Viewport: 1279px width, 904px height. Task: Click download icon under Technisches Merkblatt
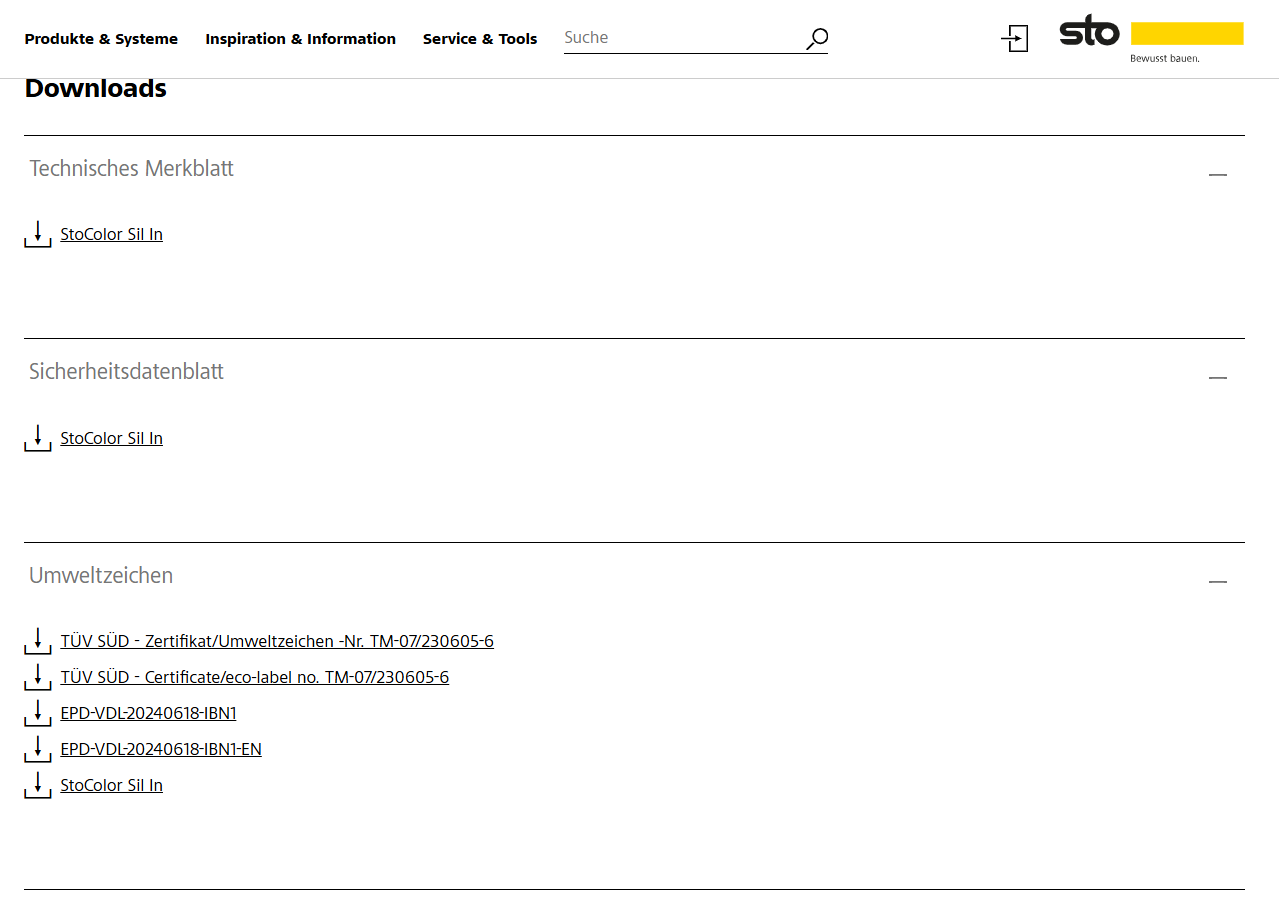pos(37,235)
